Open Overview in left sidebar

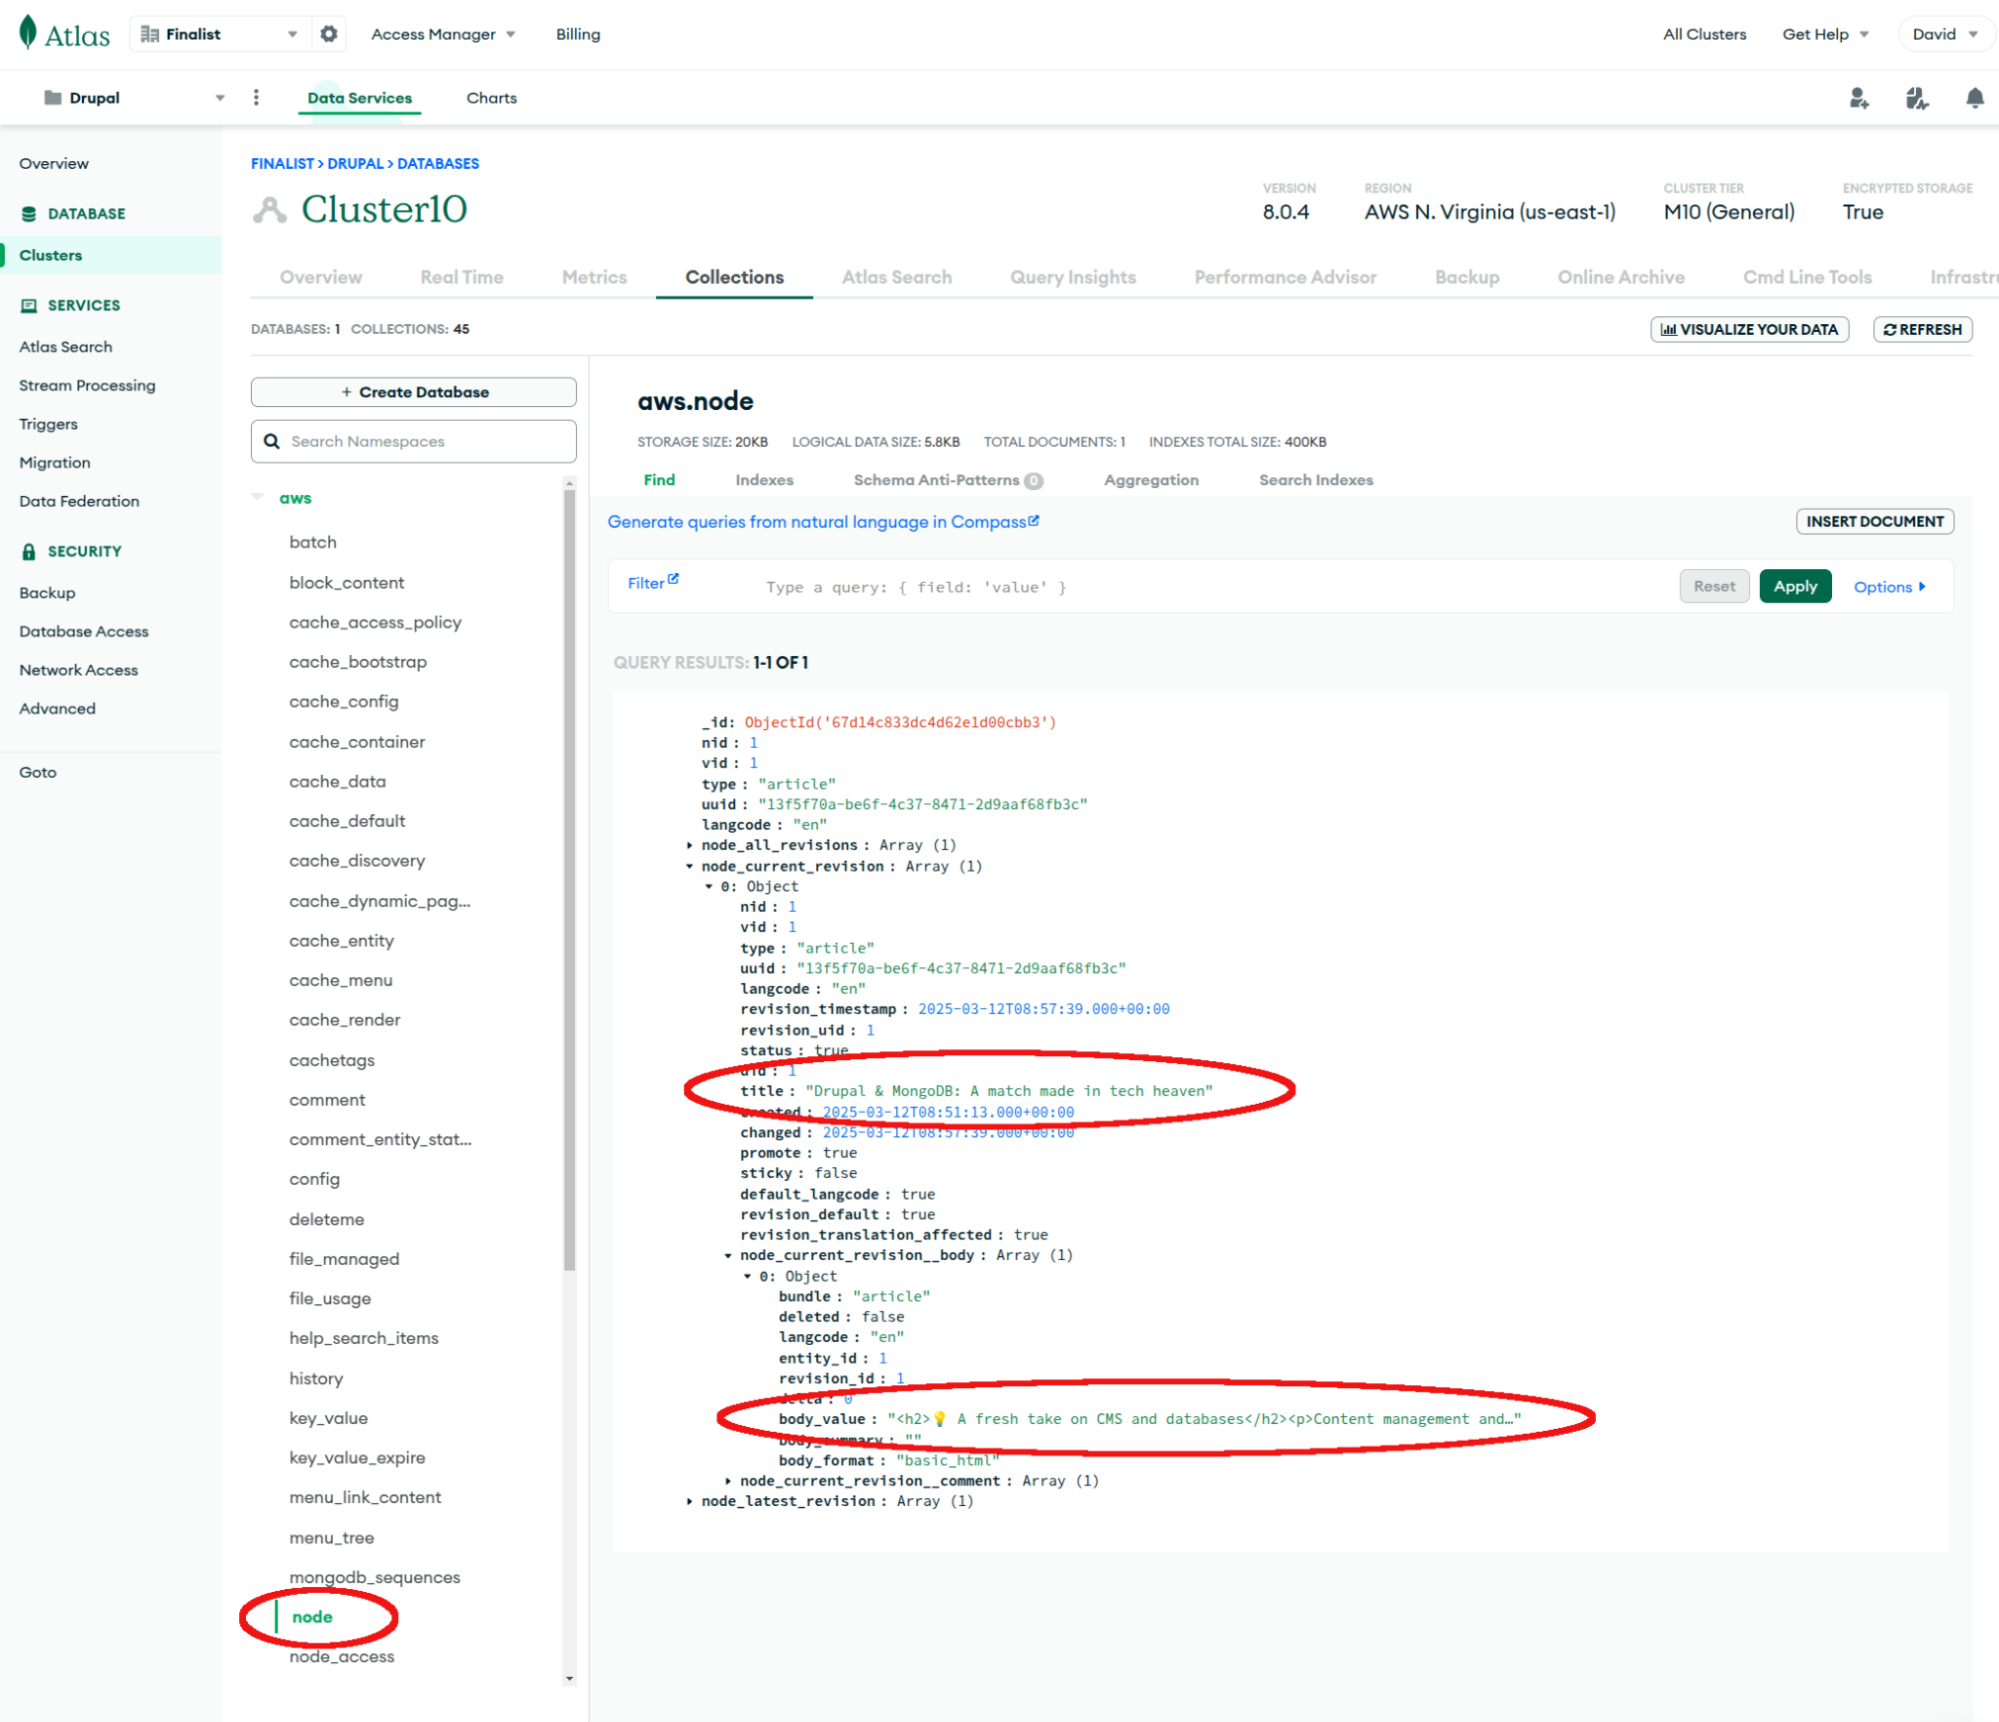point(54,163)
